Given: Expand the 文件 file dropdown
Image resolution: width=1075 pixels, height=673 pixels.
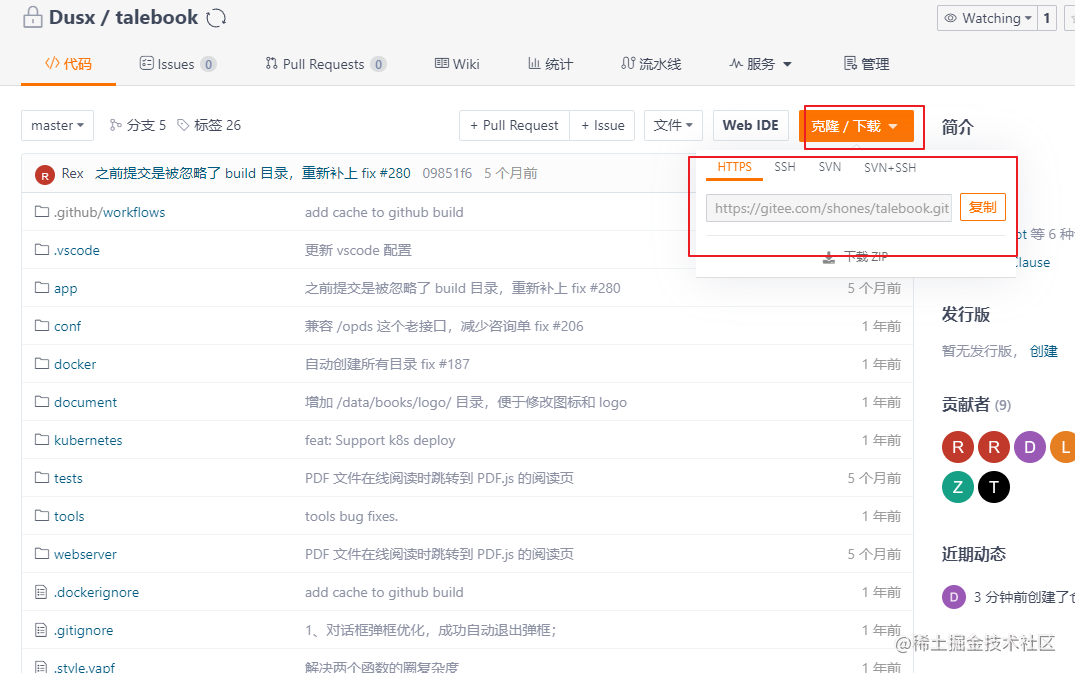Looking at the screenshot, I should (673, 125).
